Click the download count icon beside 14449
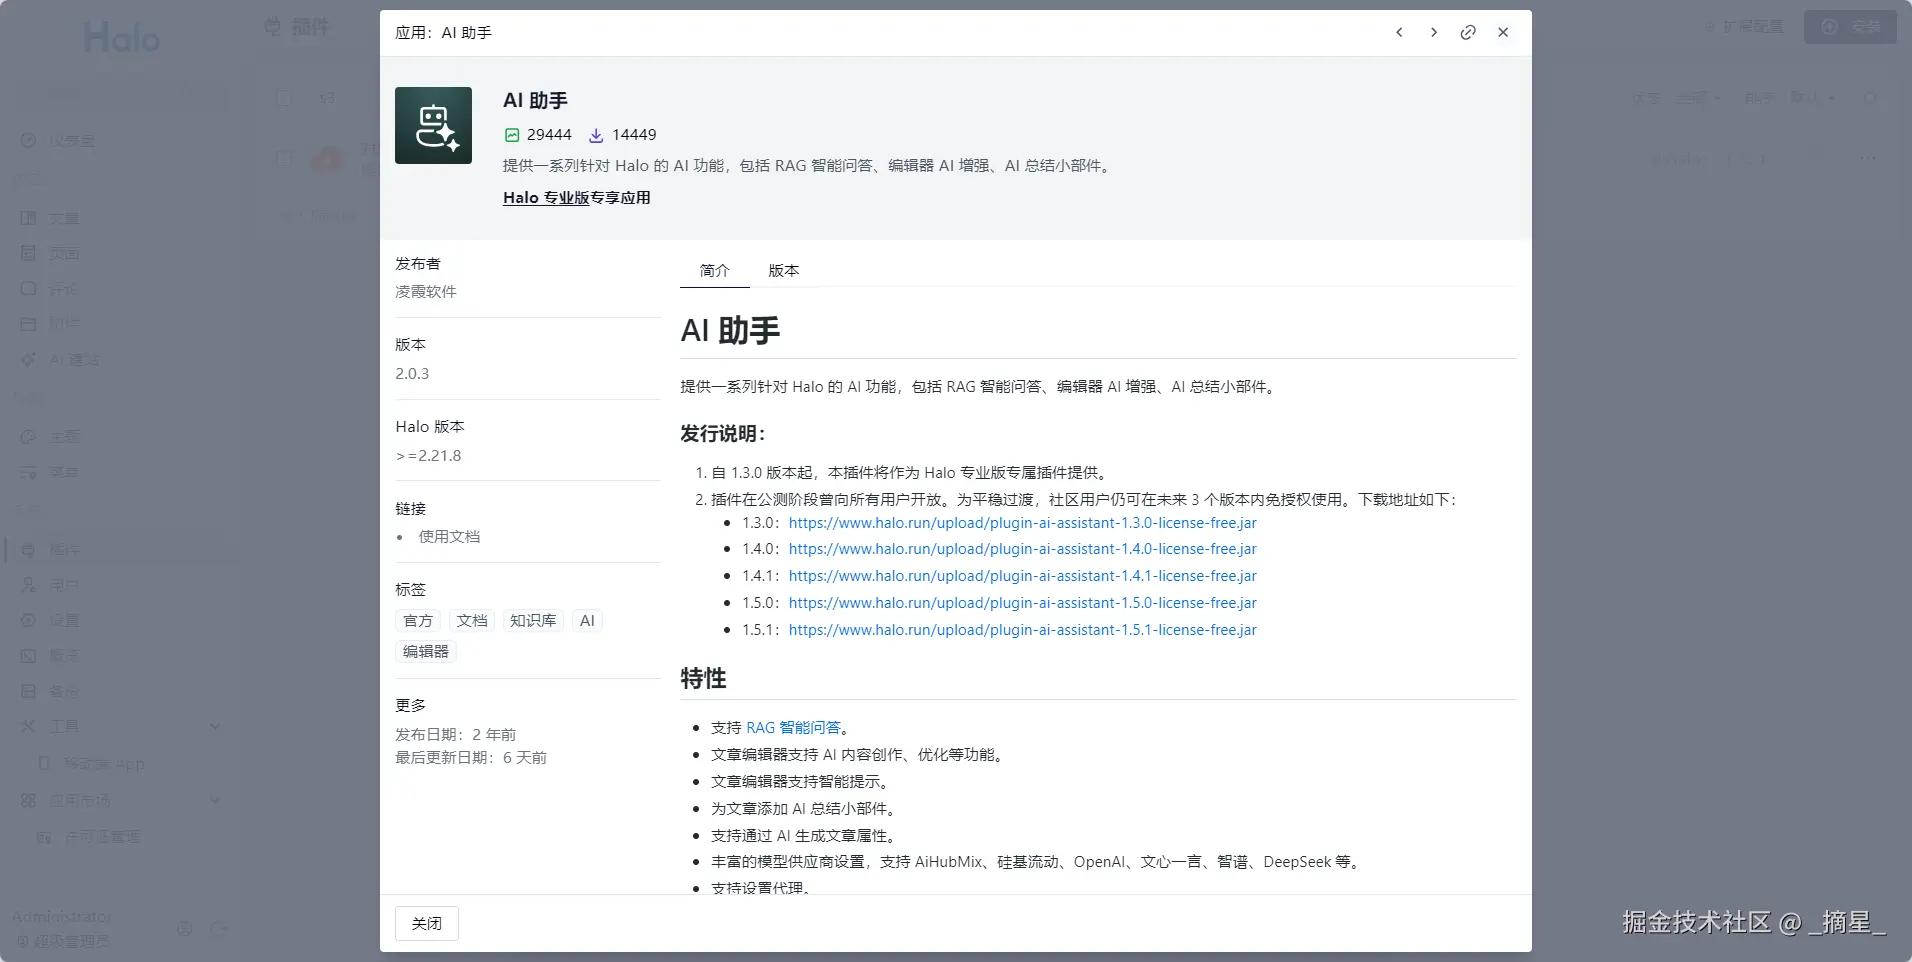This screenshot has height=962, width=1912. (x=596, y=135)
